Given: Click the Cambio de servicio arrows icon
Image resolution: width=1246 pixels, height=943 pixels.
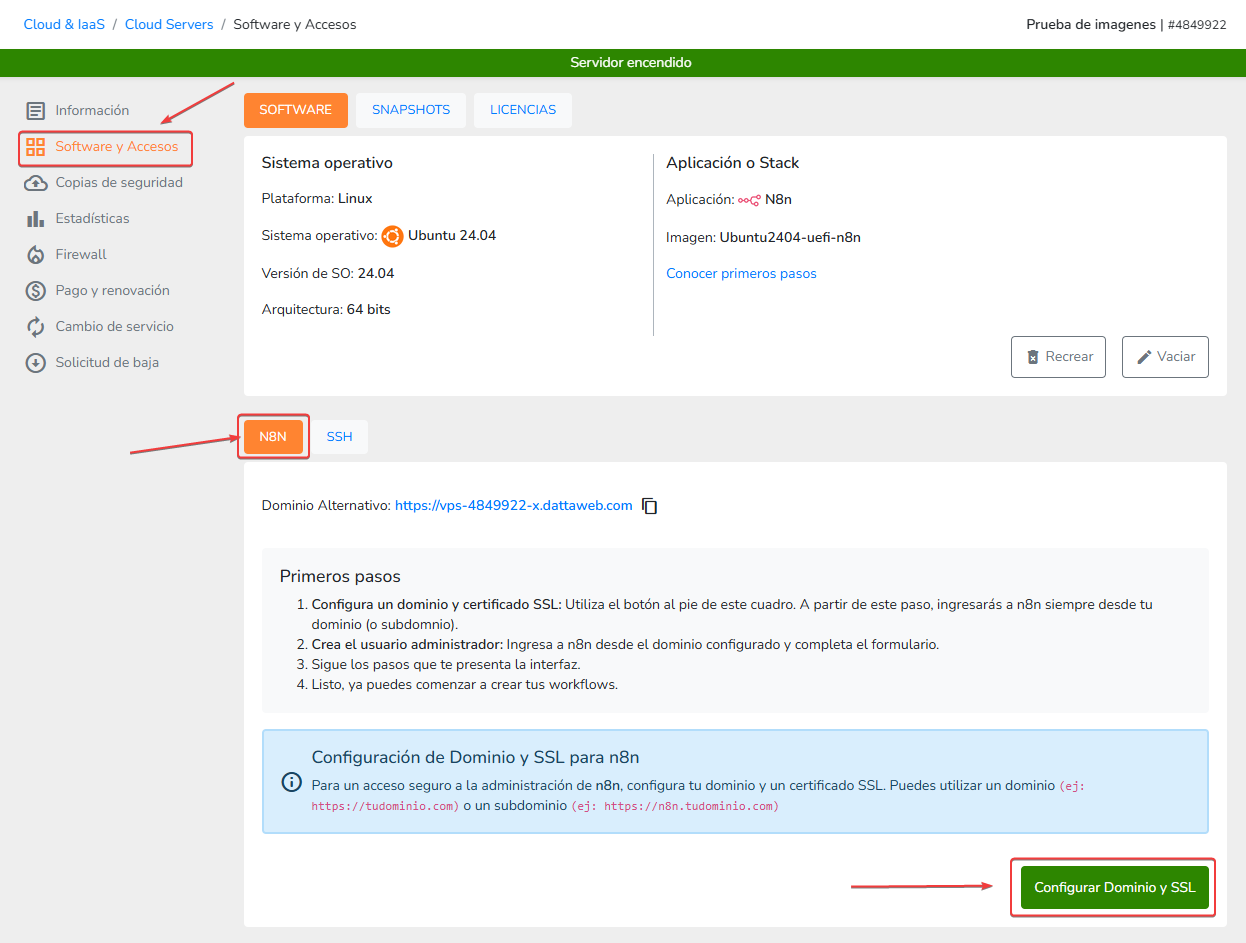Looking at the screenshot, I should point(36,327).
